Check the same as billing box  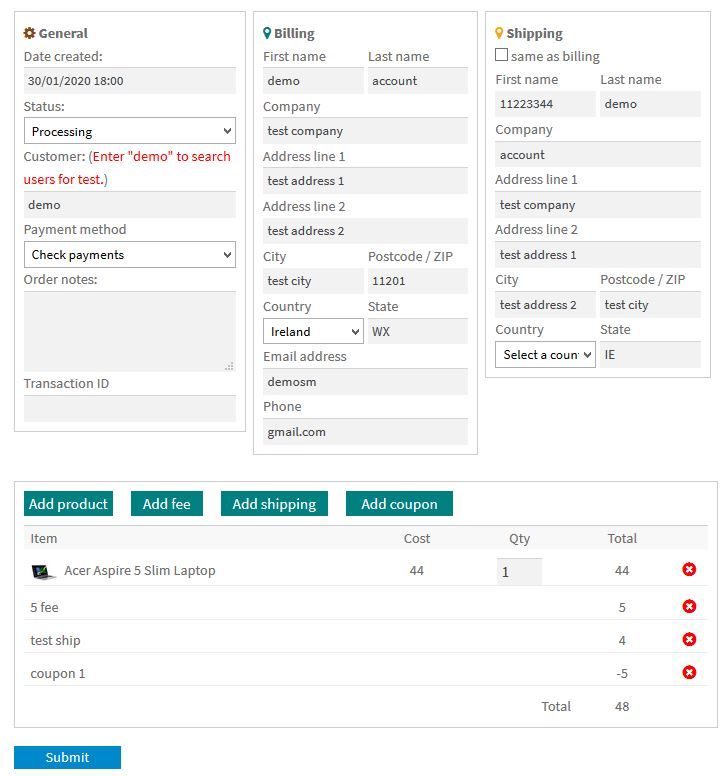[x=501, y=54]
